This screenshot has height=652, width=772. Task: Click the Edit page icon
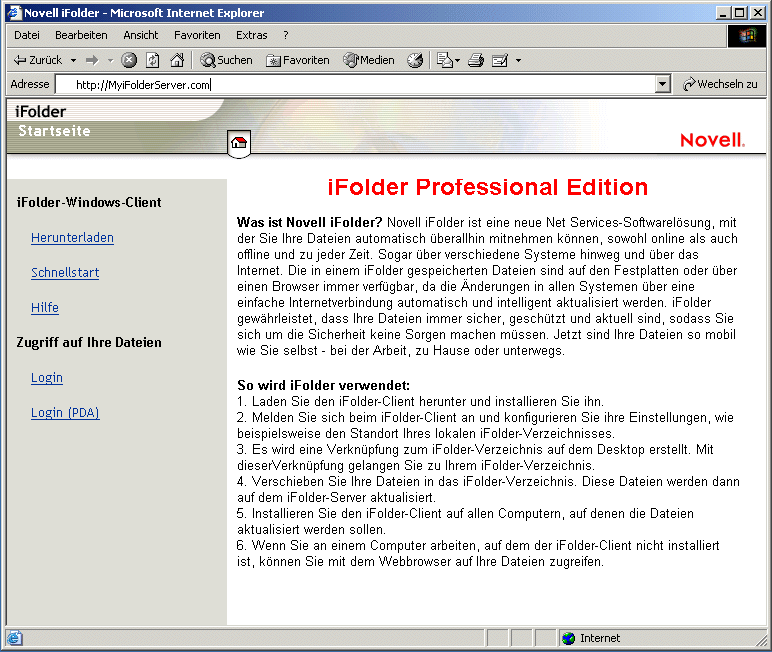[500, 60]
